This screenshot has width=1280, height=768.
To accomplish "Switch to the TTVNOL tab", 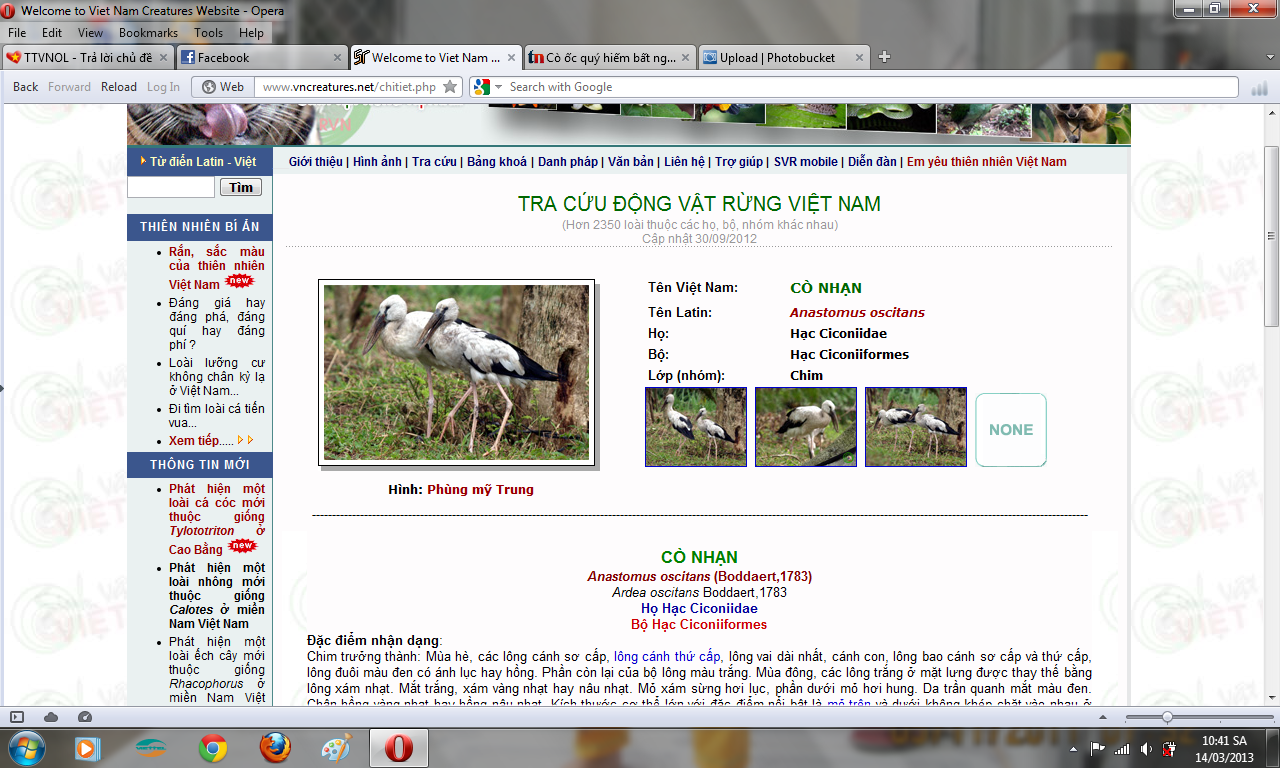I will 88,58.
